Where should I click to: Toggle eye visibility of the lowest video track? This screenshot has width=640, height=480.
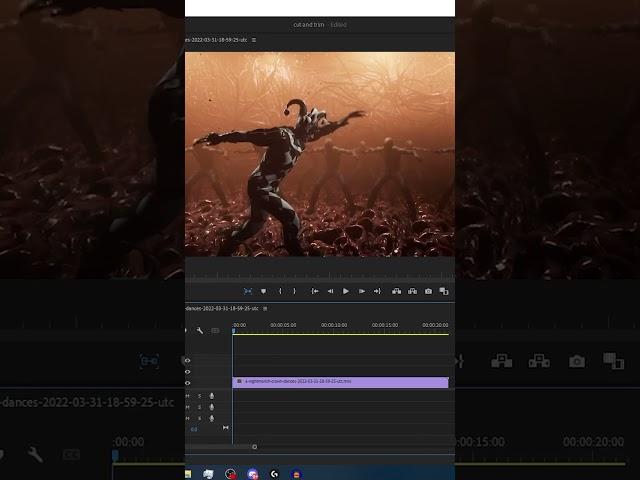click(x=188, y=383)
